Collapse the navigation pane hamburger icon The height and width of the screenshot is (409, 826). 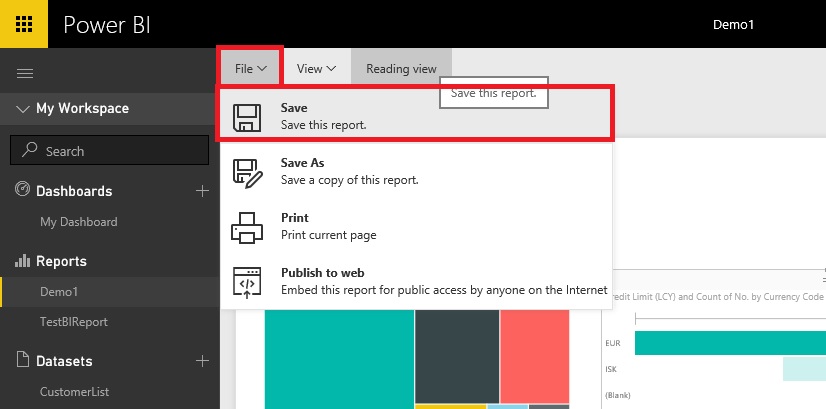pyautogui.click(x=25, y=73)
